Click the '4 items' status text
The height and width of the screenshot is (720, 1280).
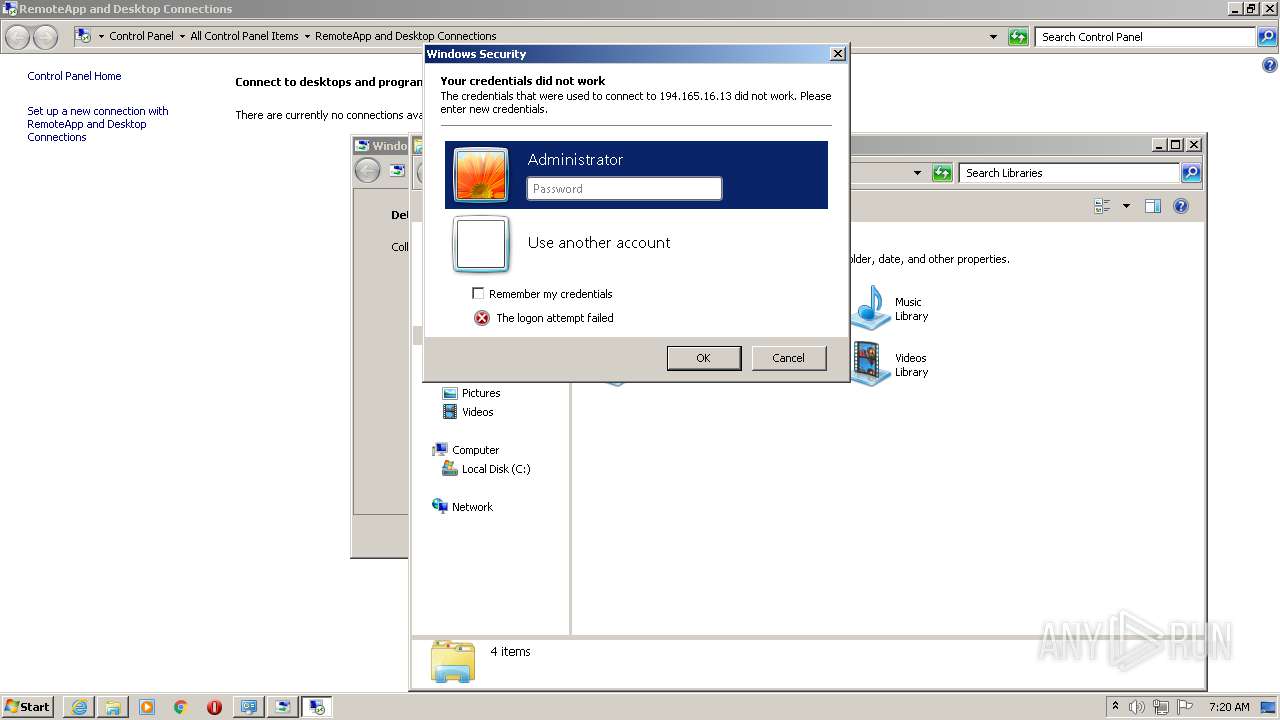click(510, 652)
